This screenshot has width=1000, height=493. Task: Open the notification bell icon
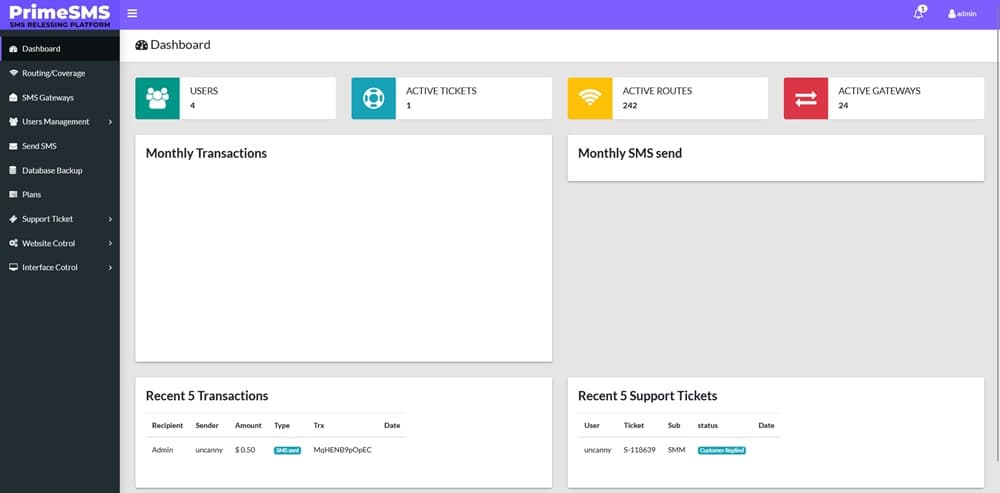pos(918,13)
